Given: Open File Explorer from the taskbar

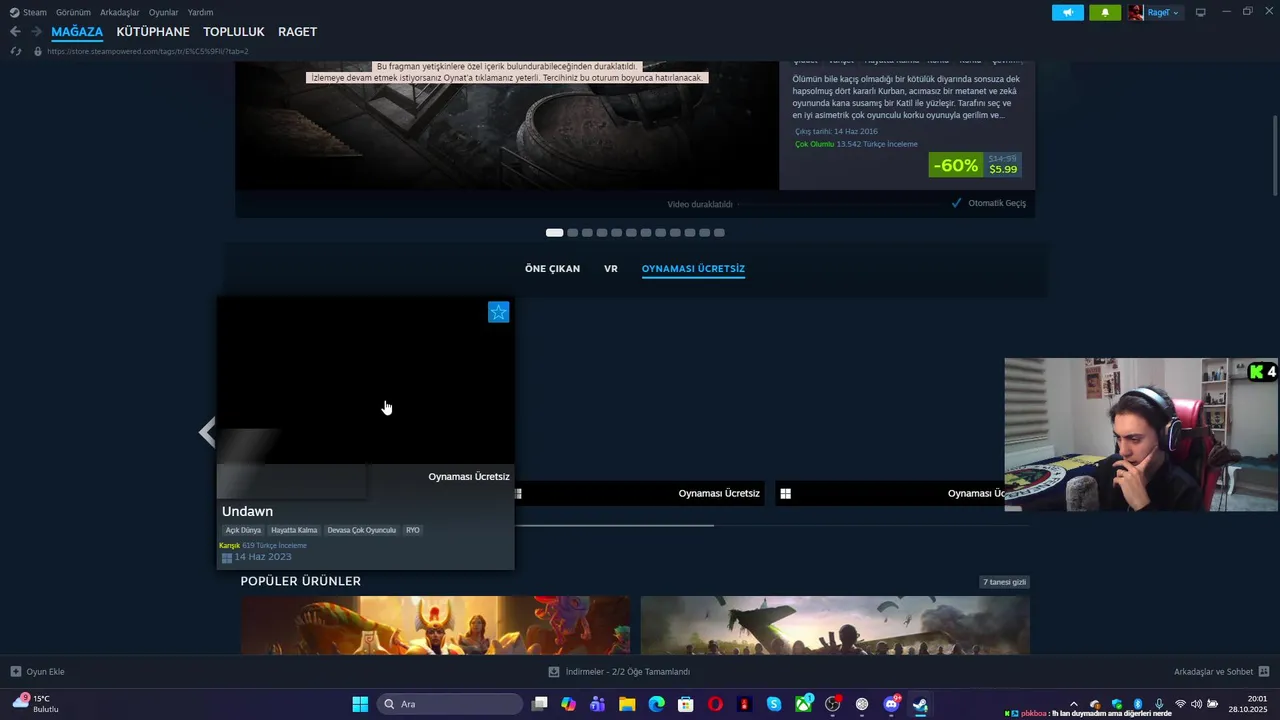Looking at the screenshot, I should [x=627, y=704].
